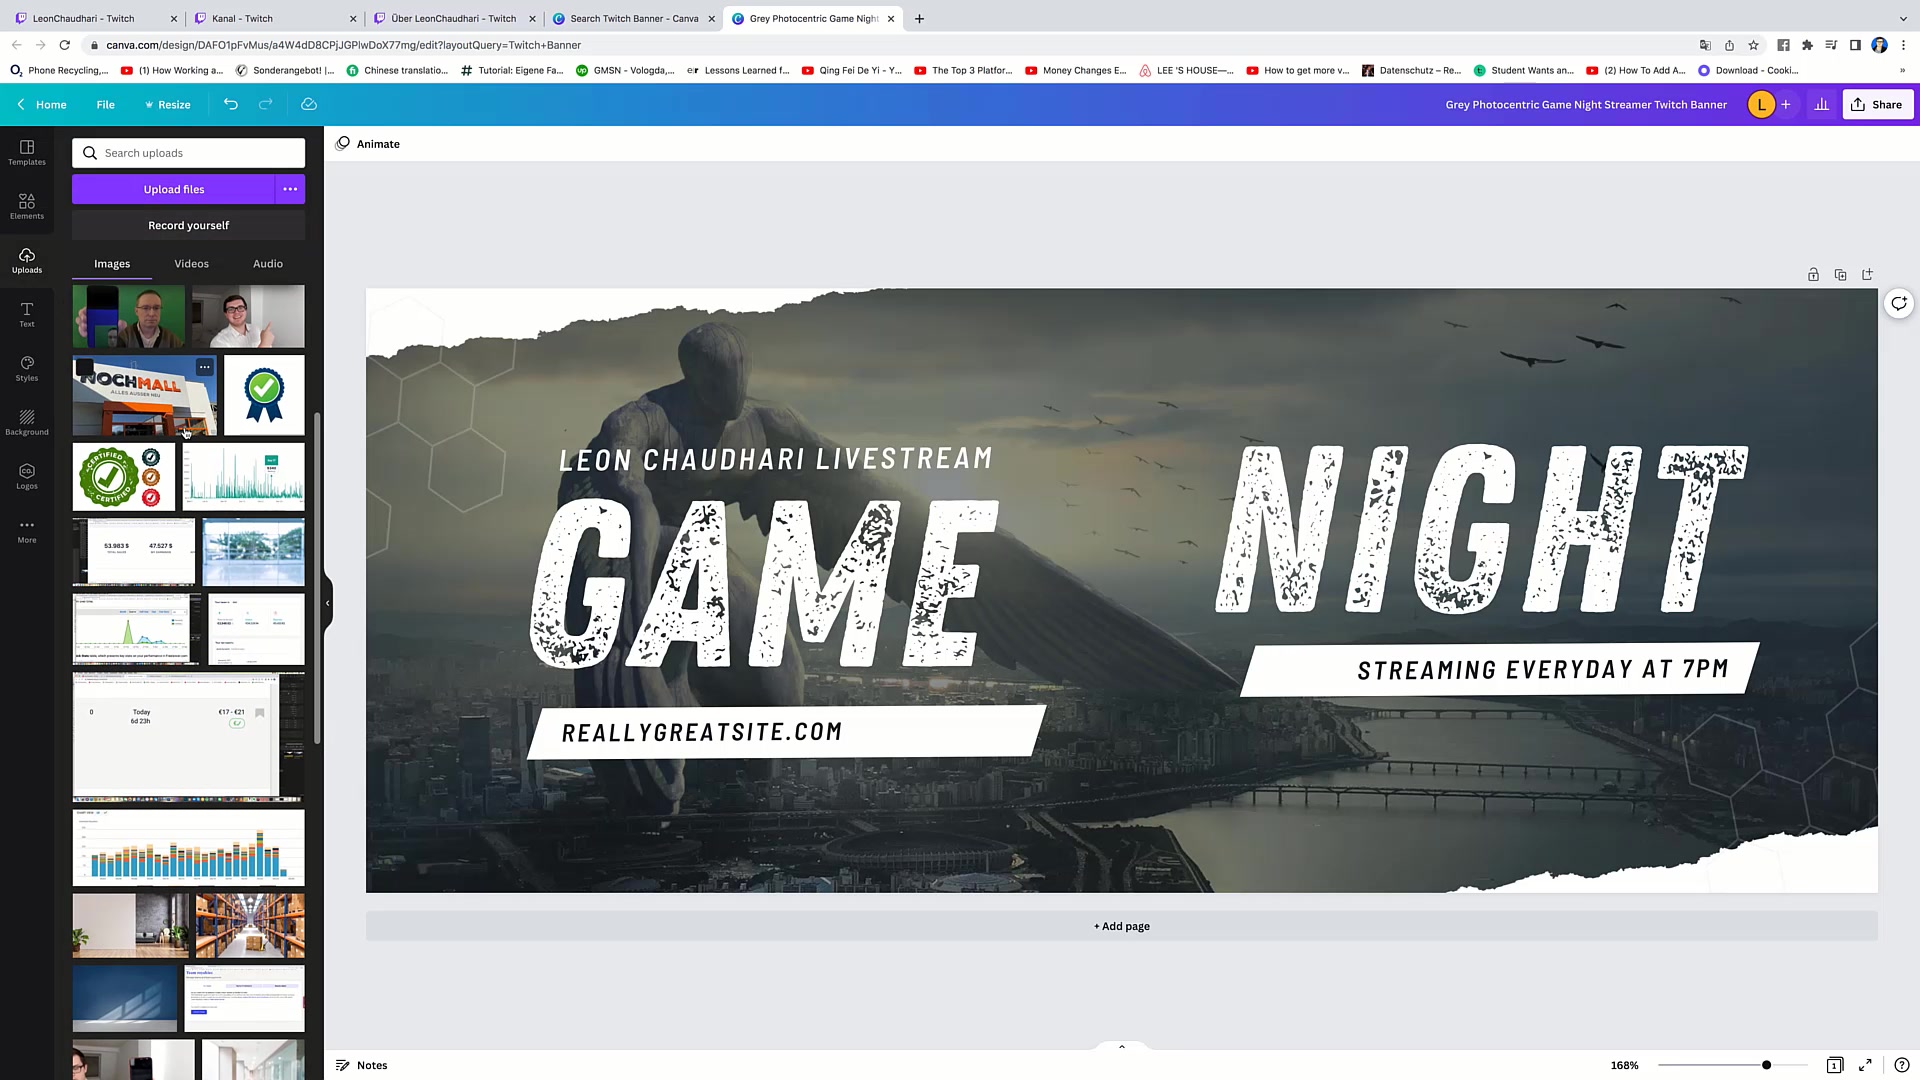The width and height of the screenshot is (1920, 1080).
Task: Open the File menu
Action: pyautogui.click(x=105, y=104)
